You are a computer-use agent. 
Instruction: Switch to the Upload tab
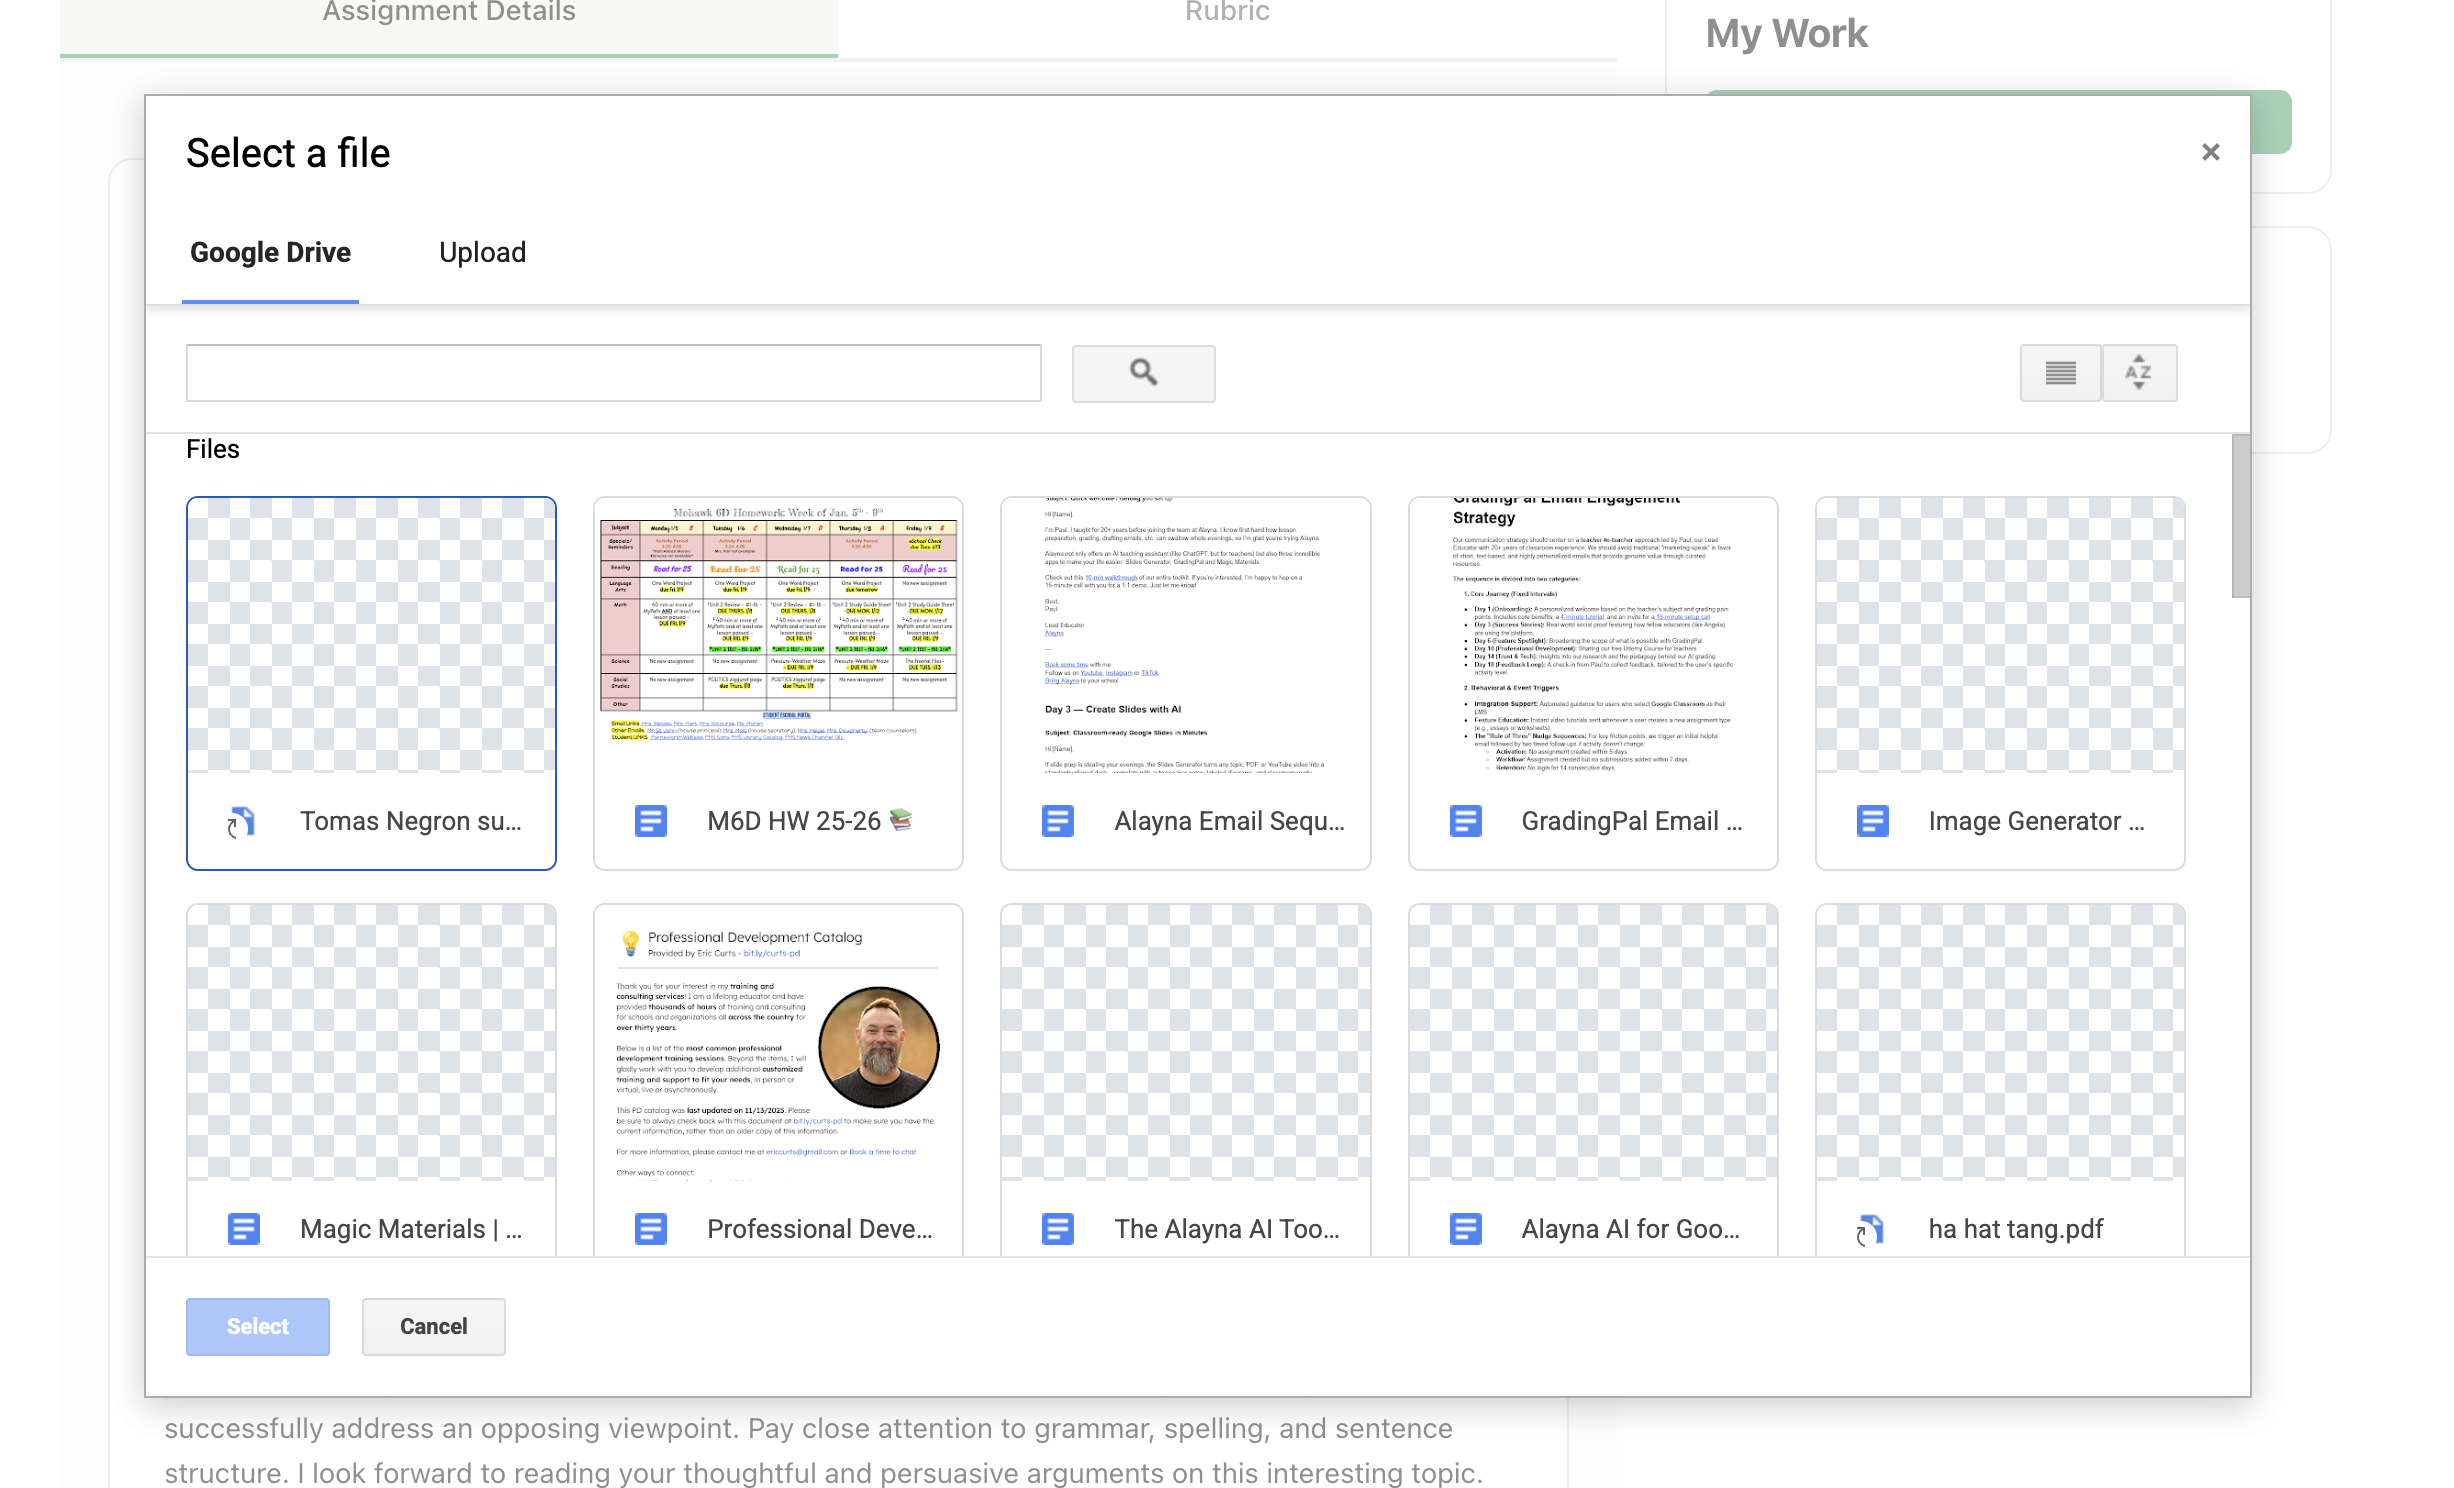[x=482, y=252]
